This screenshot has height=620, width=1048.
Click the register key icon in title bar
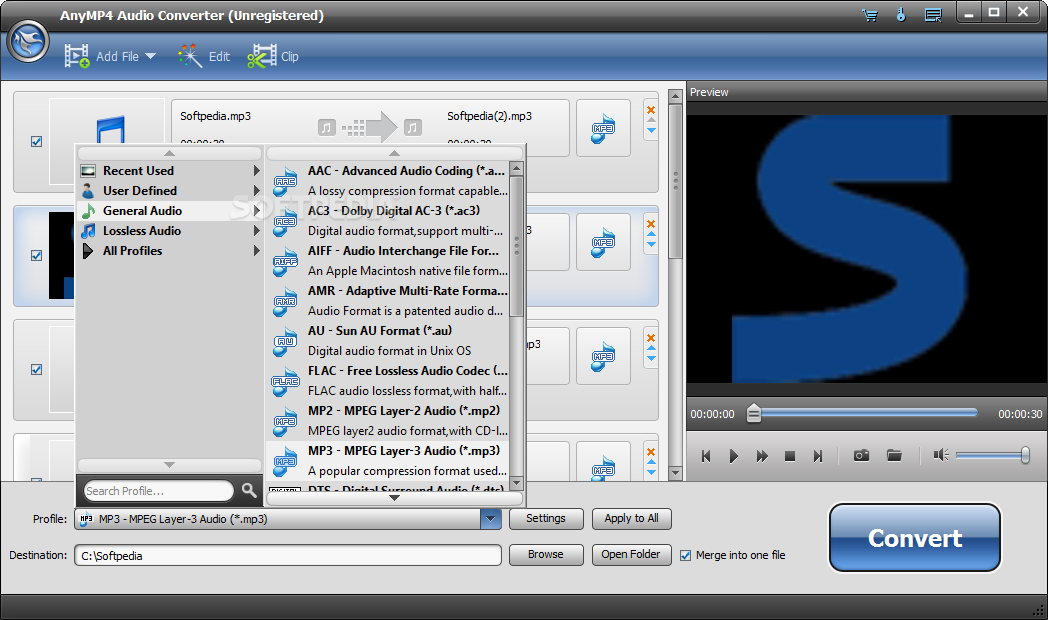[901, 15]
